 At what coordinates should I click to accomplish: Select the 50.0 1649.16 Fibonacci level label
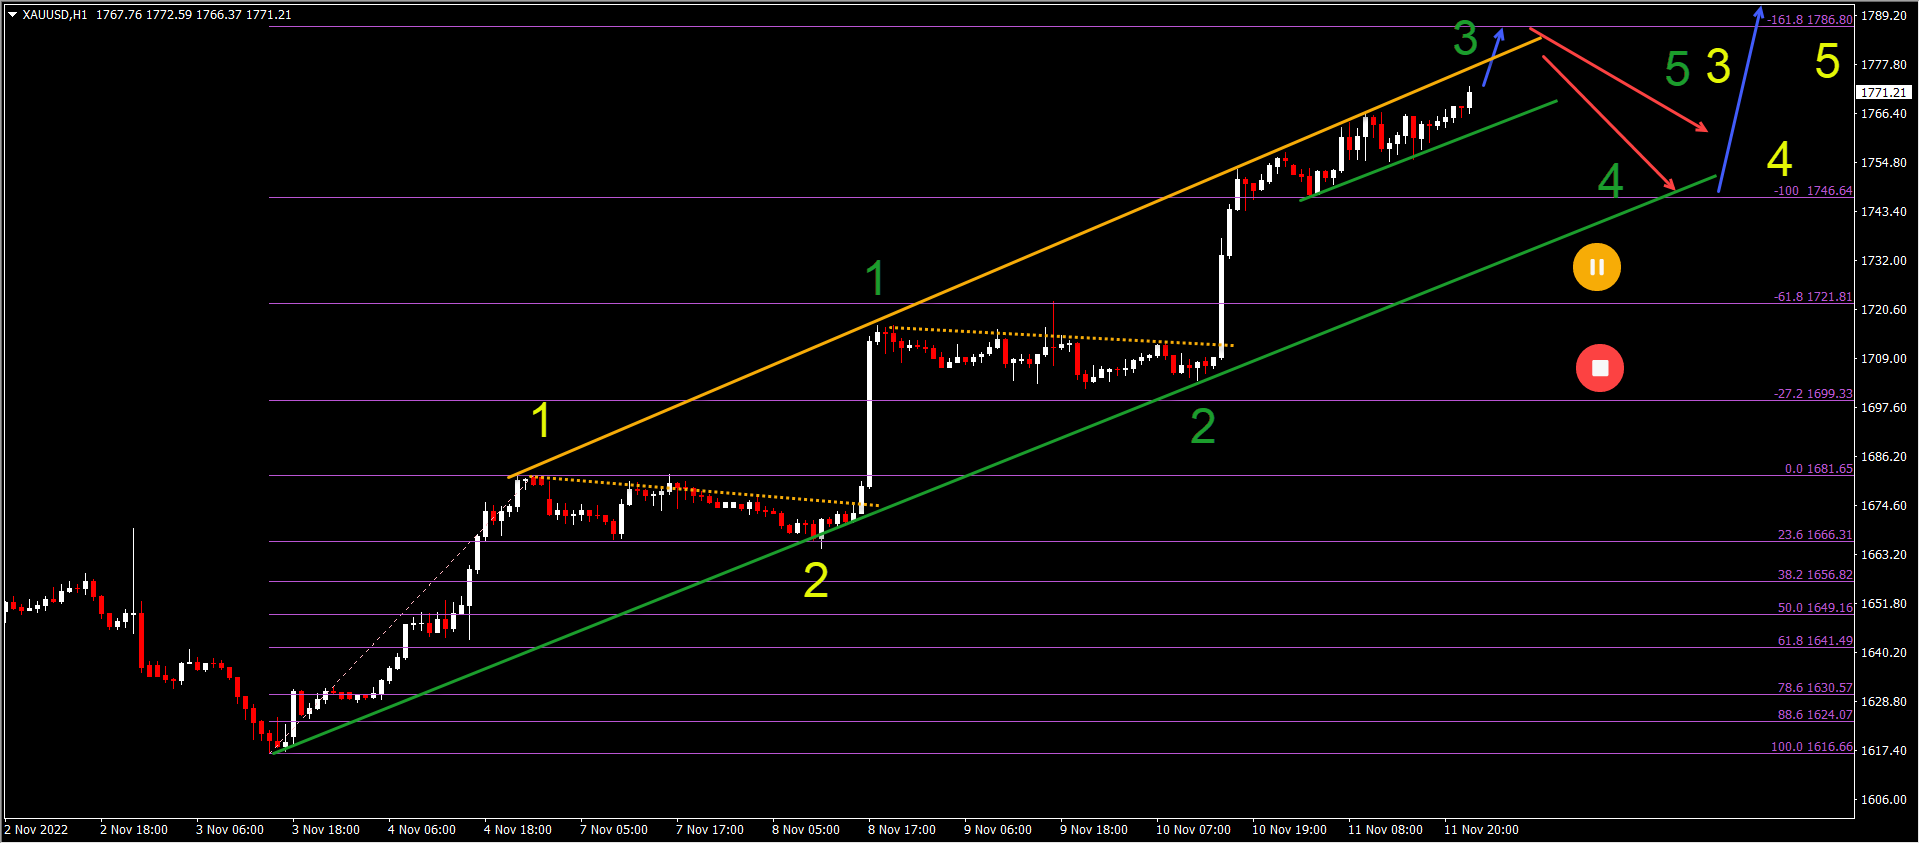point(1815,608)
